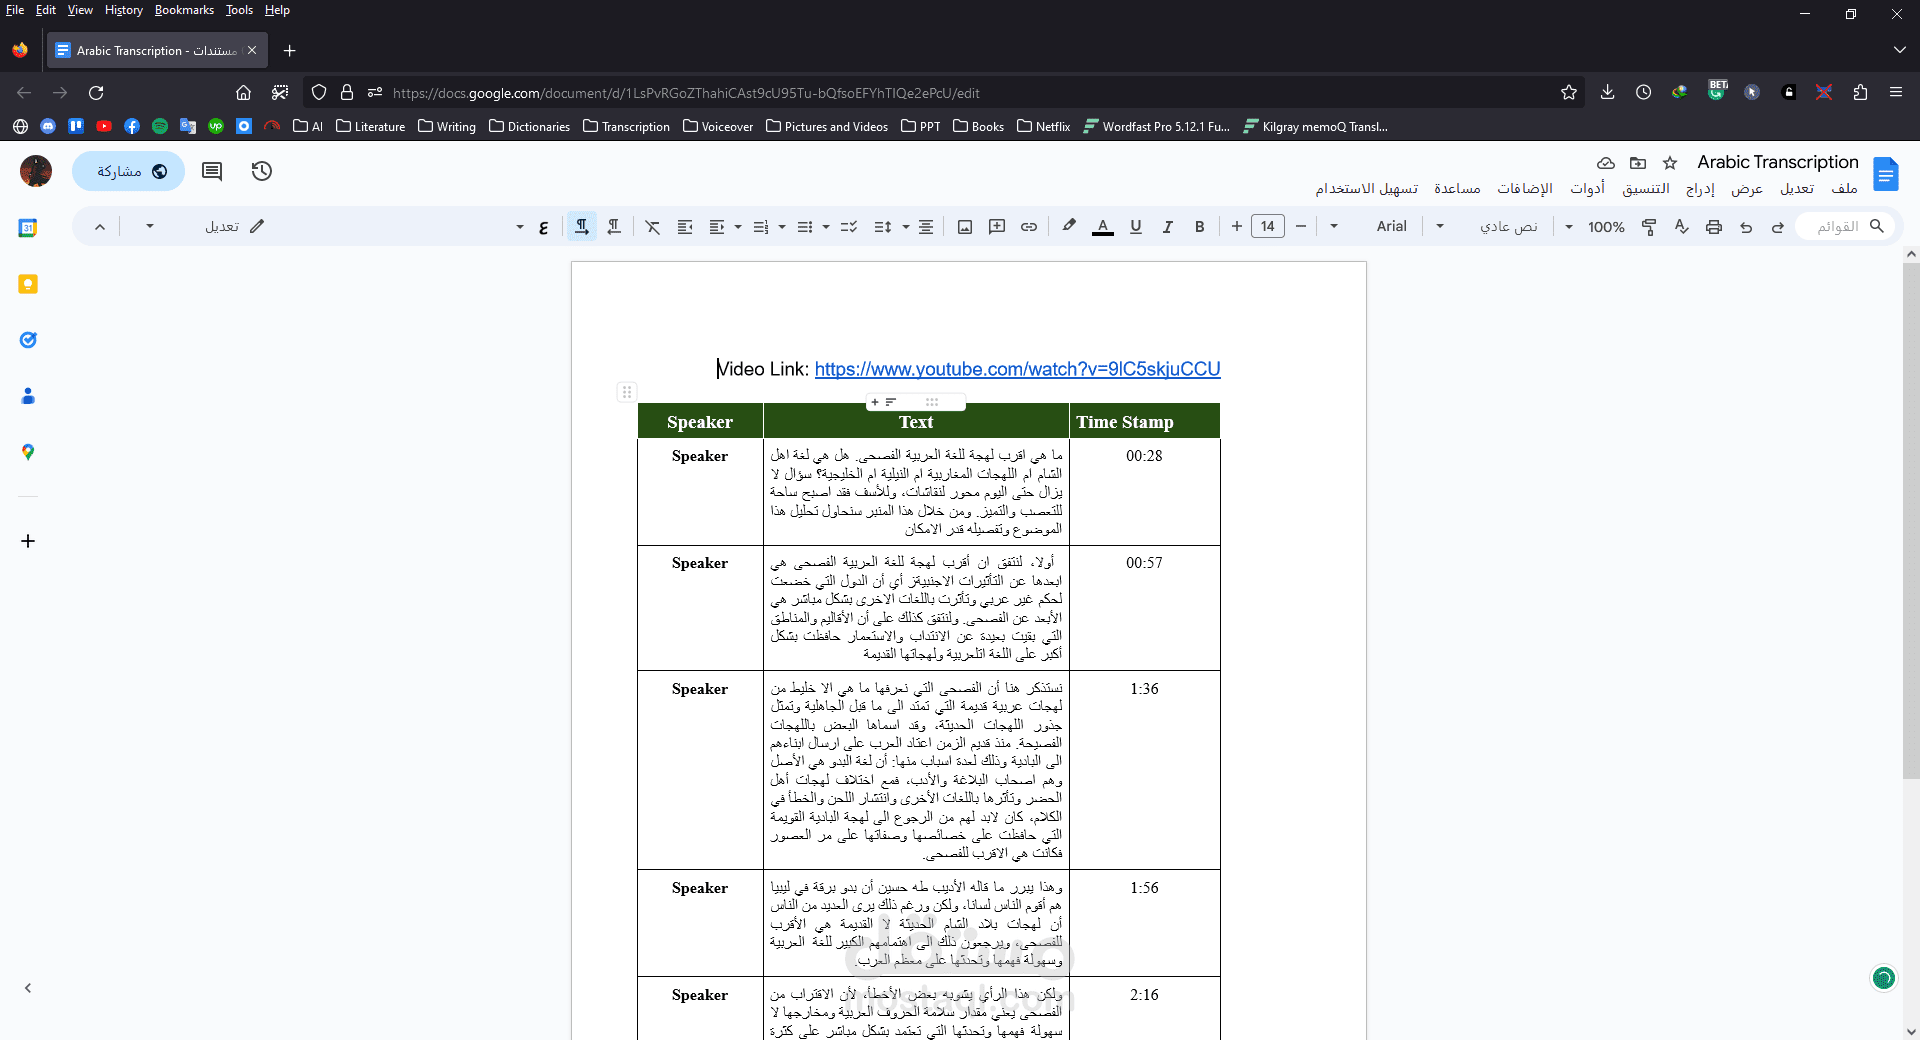Viewport: 1920px width, 1040px height.
Task: Open the Firefox downloads arrow icon
Action: click(x=1607, y=92)
